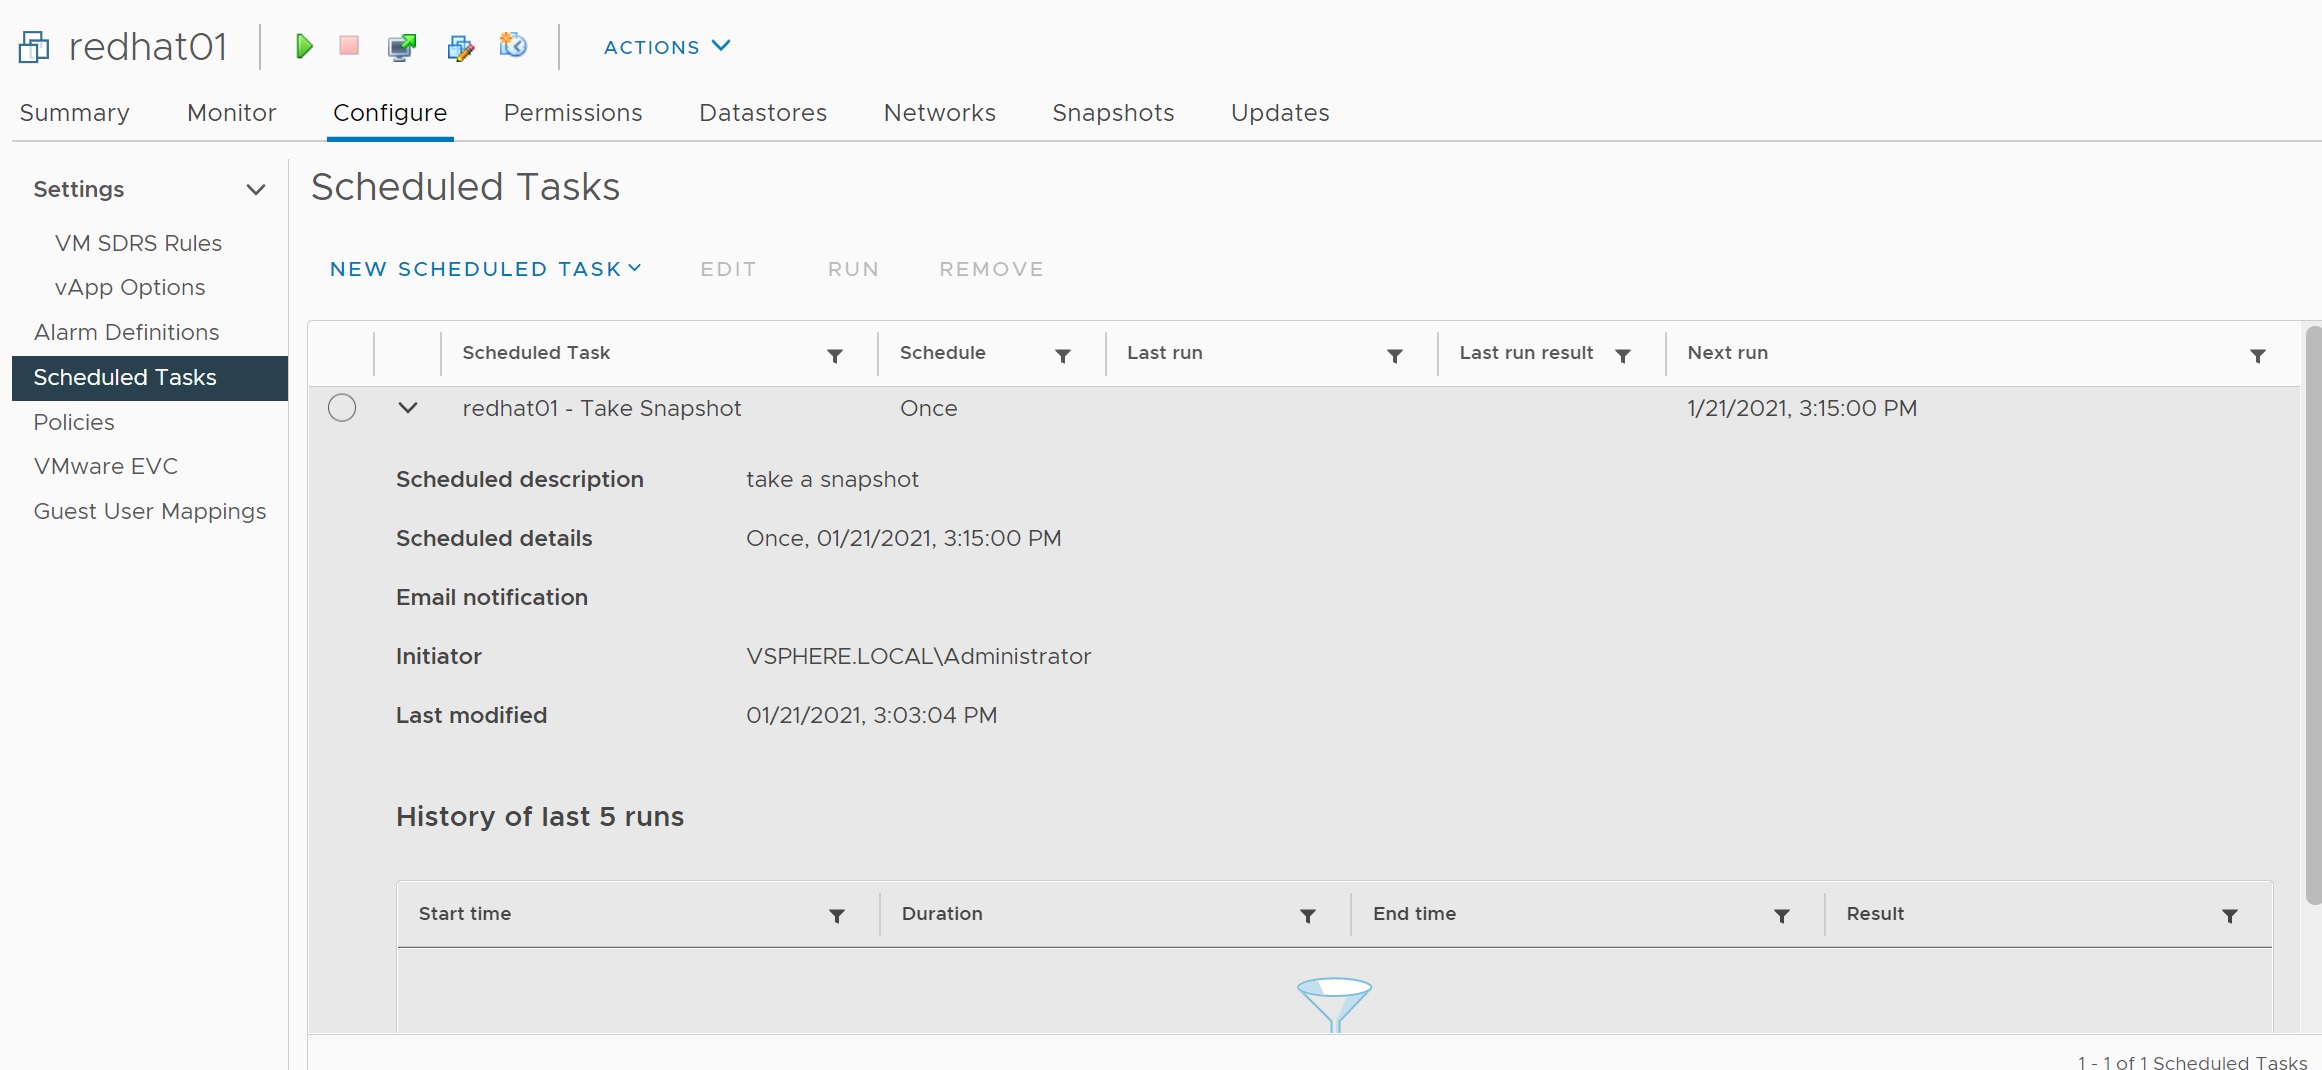Open vApp Options in the sidebar
2322x1070 pixels.
(130, 287)
